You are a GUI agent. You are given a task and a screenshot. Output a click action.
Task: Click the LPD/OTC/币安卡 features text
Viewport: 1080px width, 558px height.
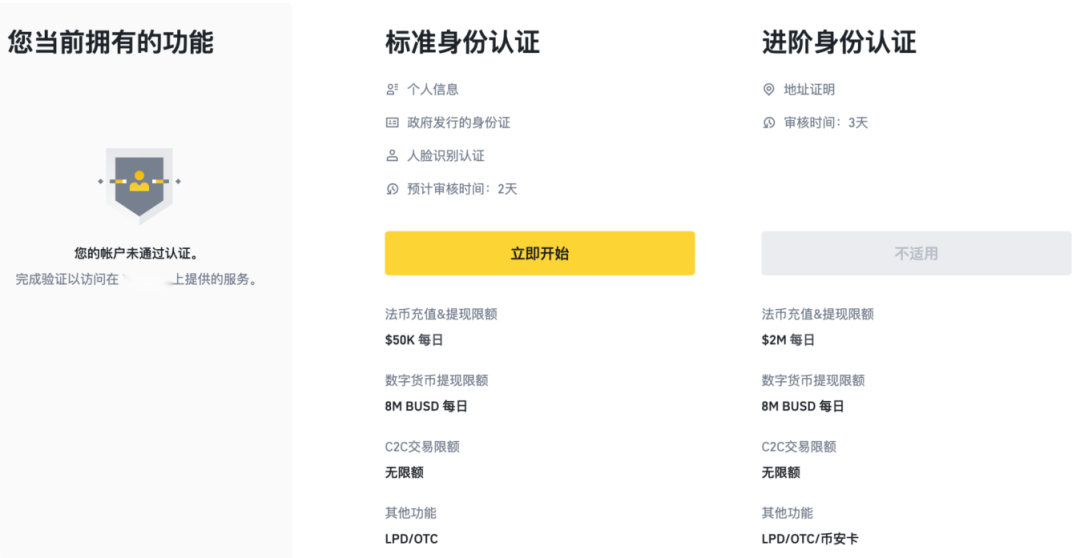pyautogui.click(x=810, y=539)
